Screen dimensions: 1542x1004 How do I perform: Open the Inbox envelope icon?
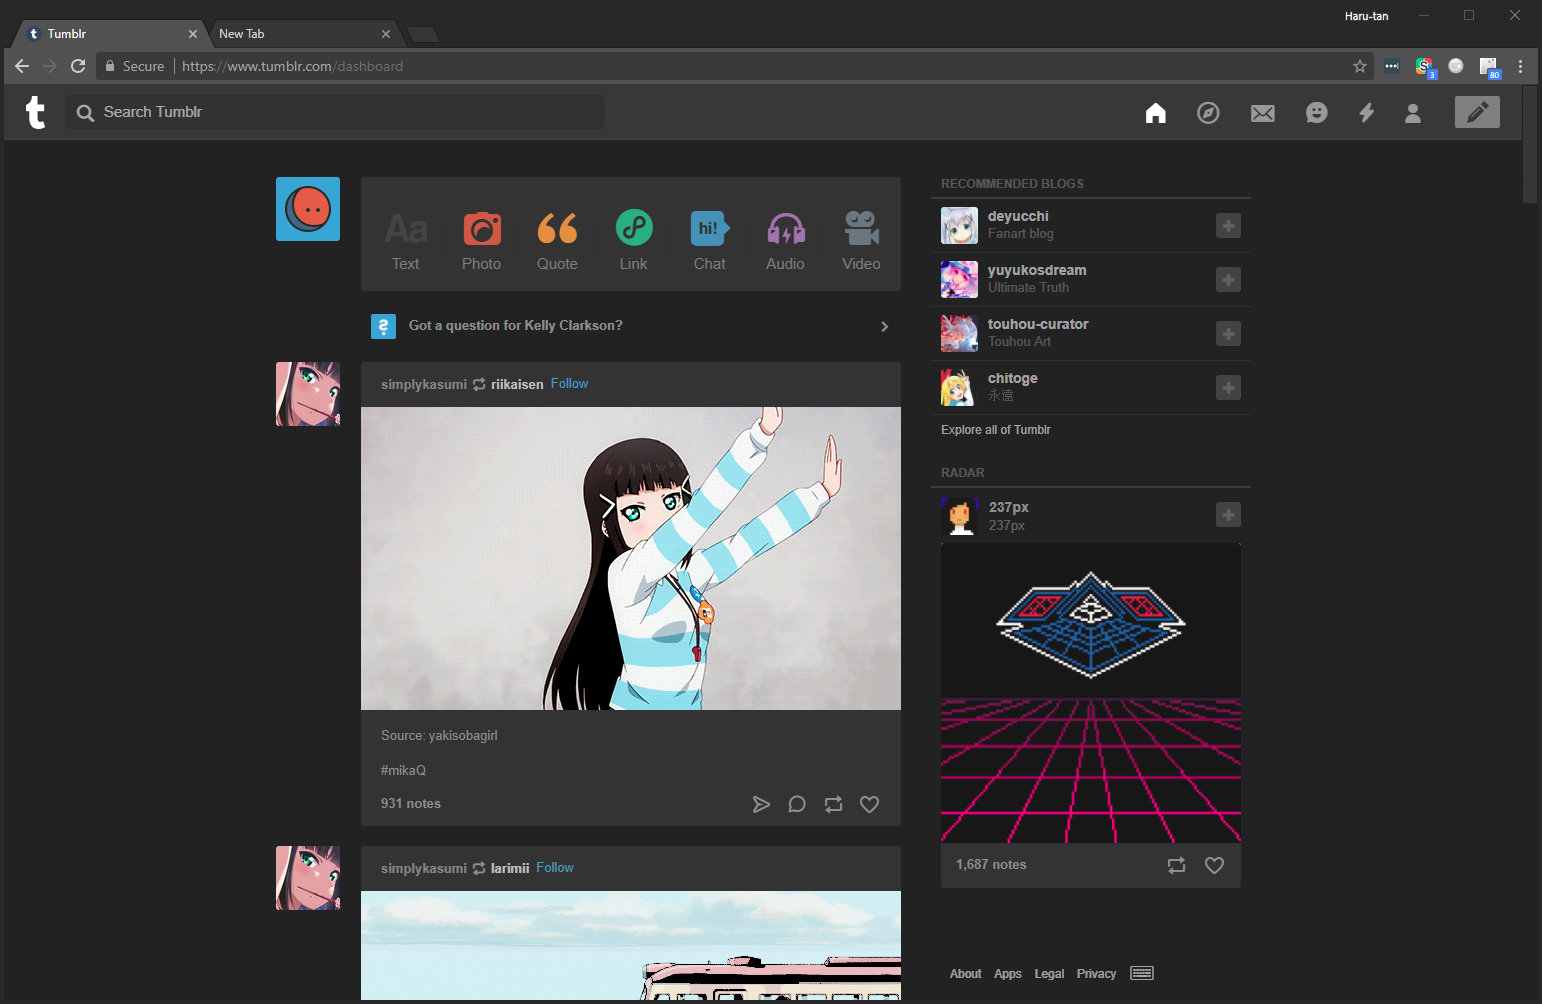[x=1263, y=113]
